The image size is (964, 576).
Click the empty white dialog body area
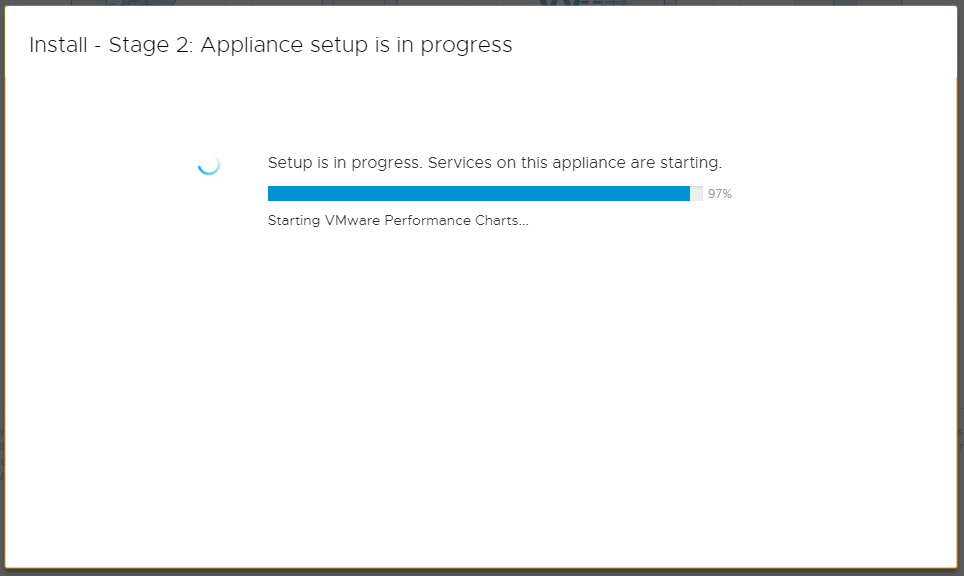480,400
